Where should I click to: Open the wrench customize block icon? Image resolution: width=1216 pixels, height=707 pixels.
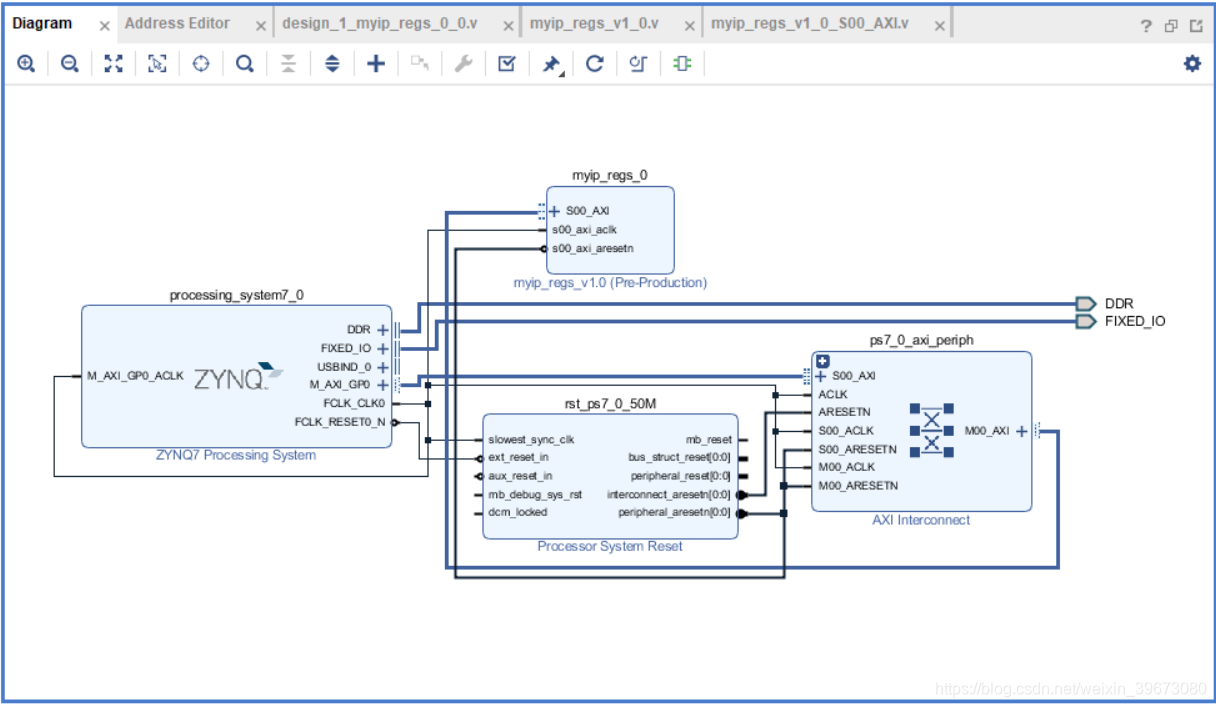click(x=463, y=64)
